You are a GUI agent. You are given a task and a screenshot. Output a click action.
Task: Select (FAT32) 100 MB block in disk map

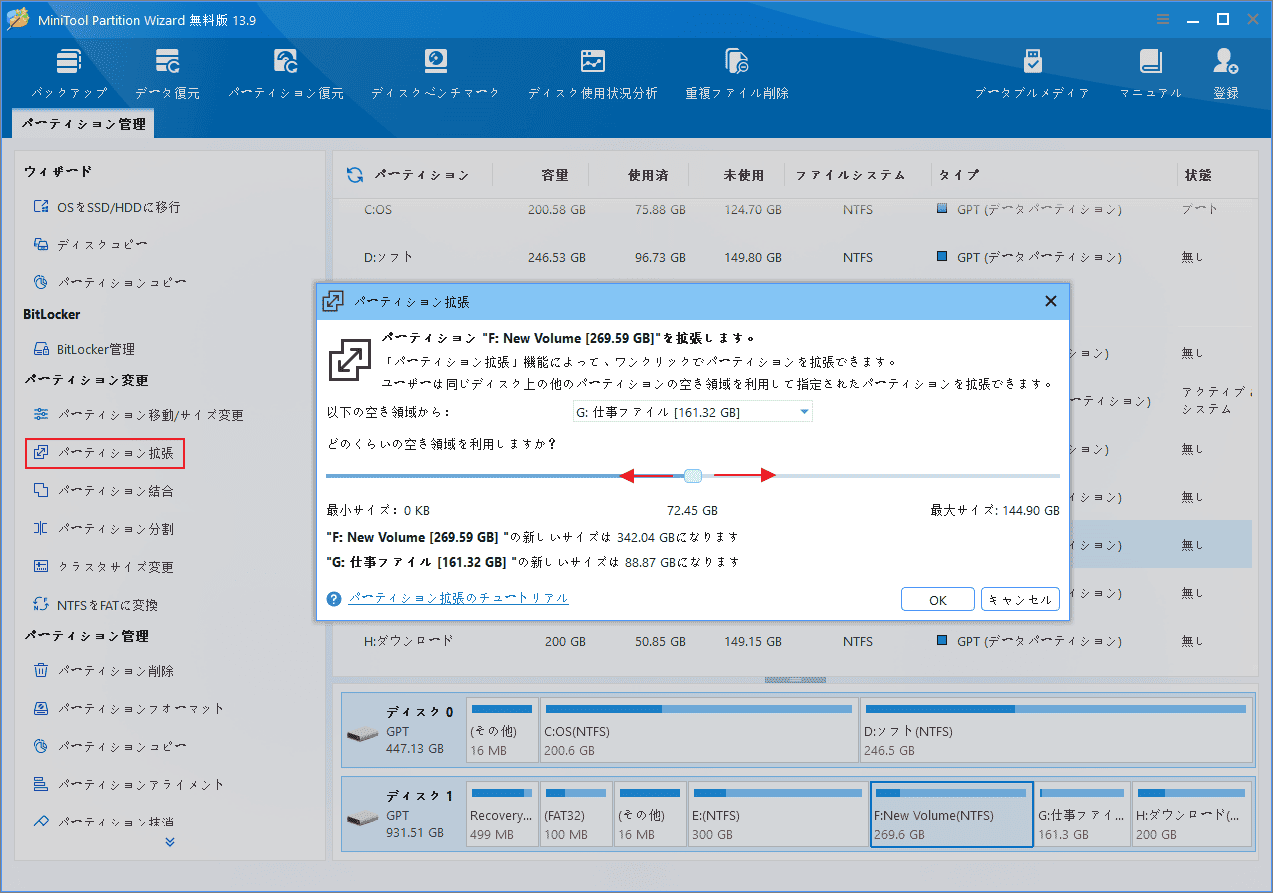(x=577, y=816)
